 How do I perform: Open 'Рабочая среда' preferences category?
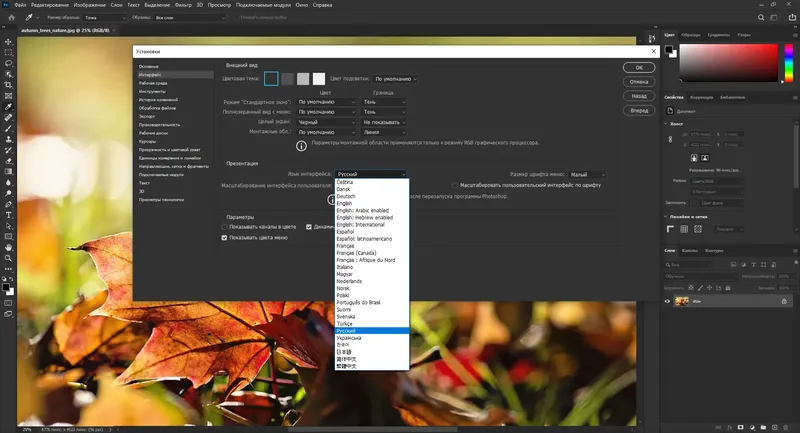coord(153,83)
